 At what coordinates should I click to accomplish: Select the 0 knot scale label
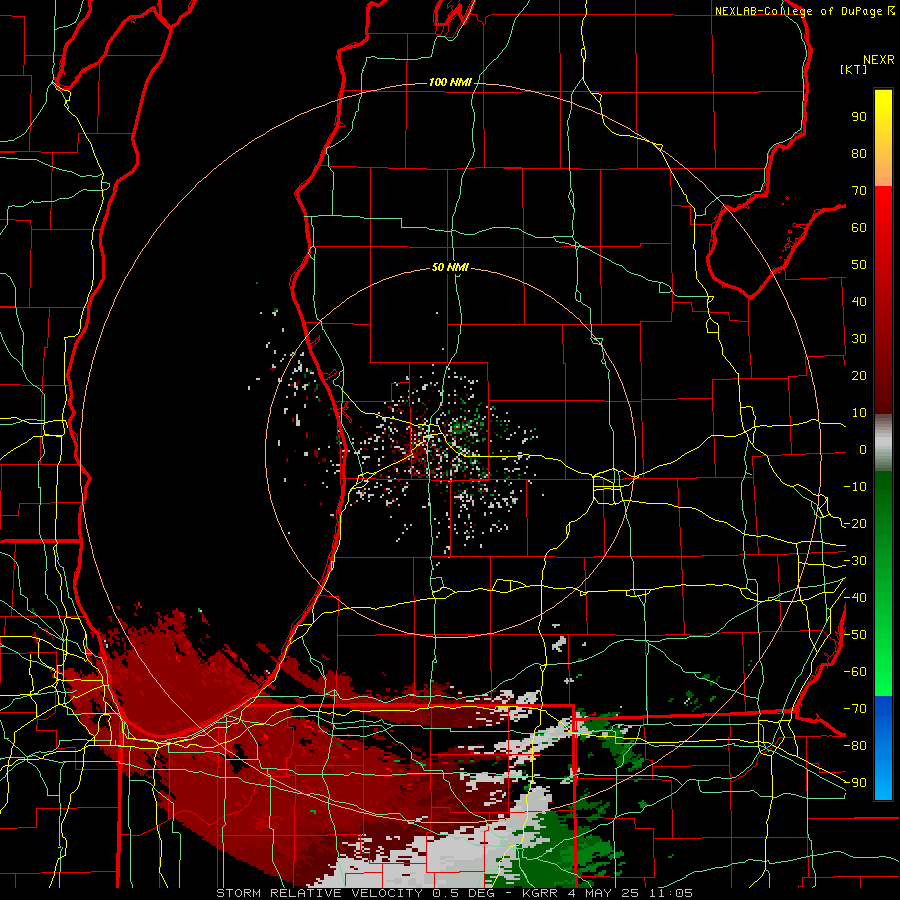[863, 450]
